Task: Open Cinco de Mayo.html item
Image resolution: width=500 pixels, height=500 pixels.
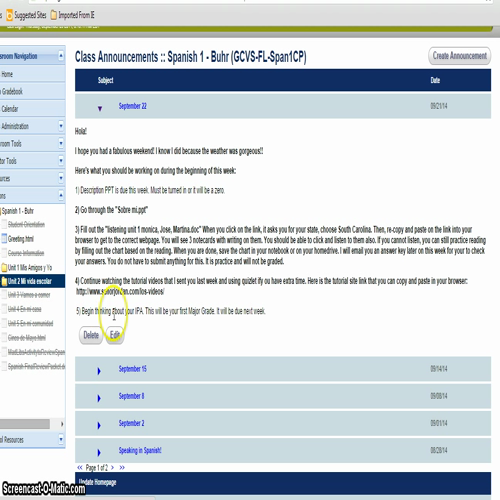Action: [x=27, y=338]
